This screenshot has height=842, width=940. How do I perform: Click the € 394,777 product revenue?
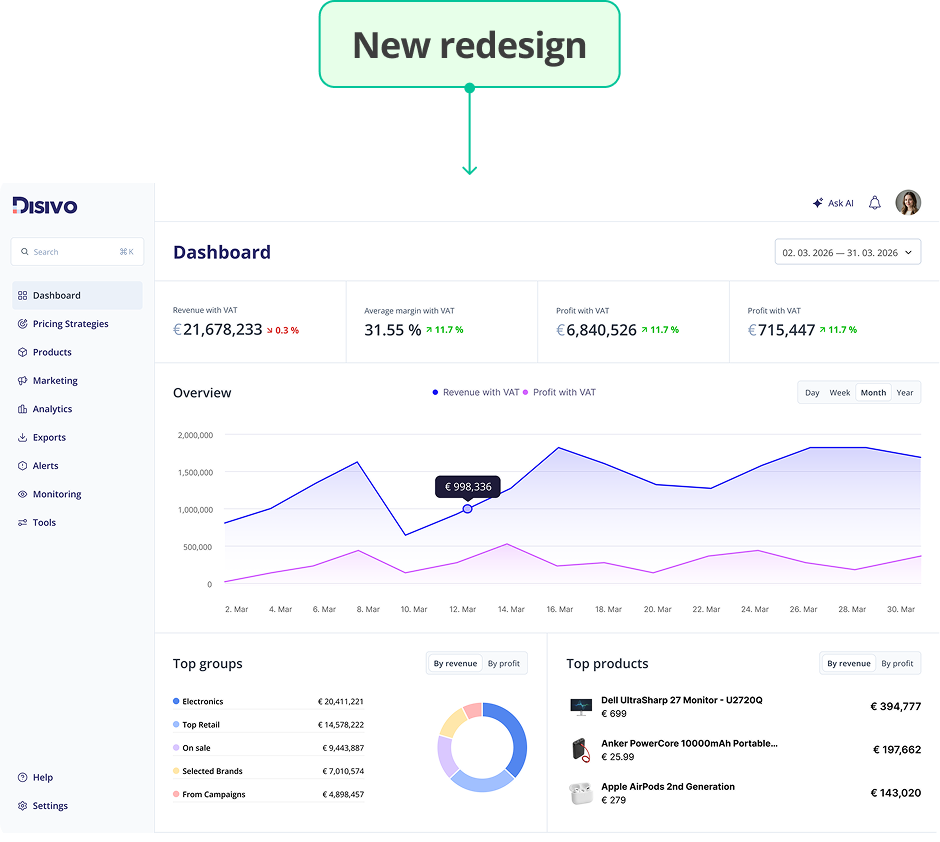(896, 707)
